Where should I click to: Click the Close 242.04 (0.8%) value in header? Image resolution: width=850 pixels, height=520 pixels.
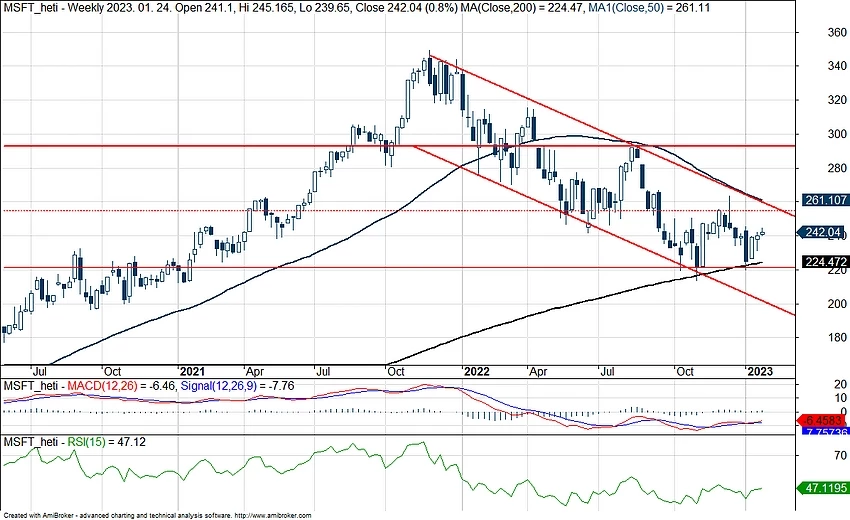pos(405,8)
